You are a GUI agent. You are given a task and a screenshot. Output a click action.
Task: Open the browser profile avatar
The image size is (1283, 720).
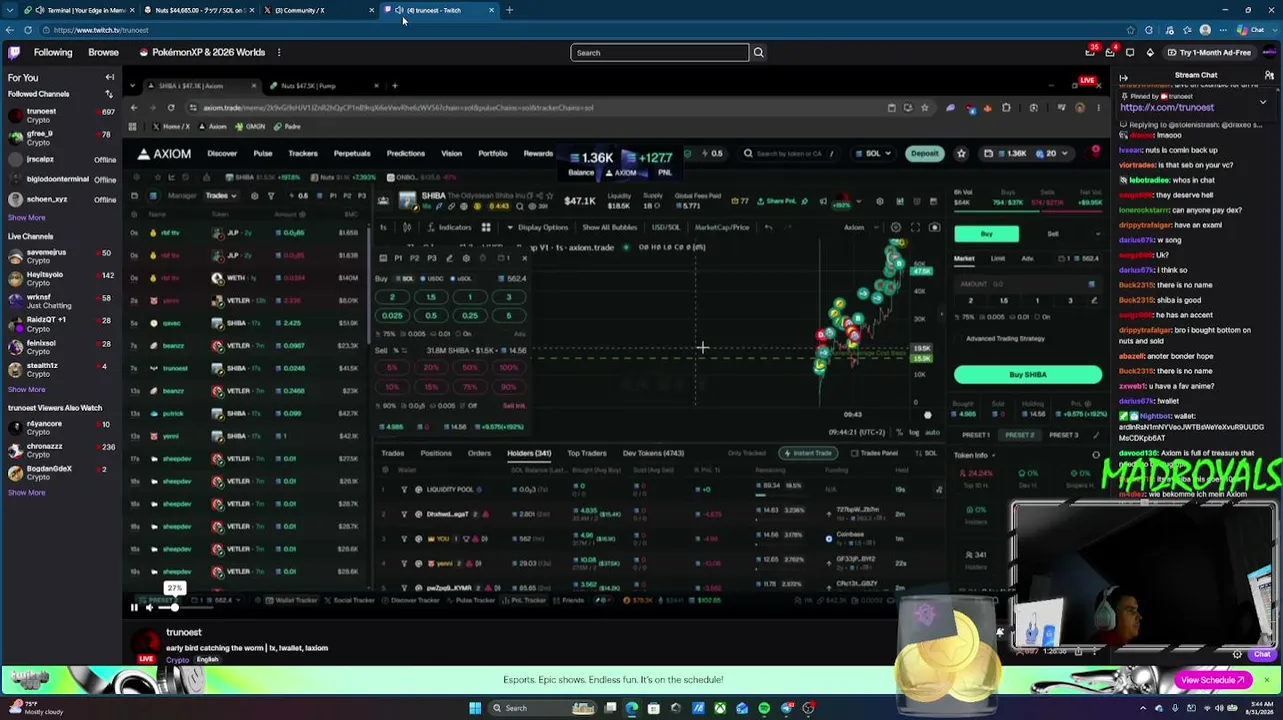pyautogui.click(x=1205, y=30)
